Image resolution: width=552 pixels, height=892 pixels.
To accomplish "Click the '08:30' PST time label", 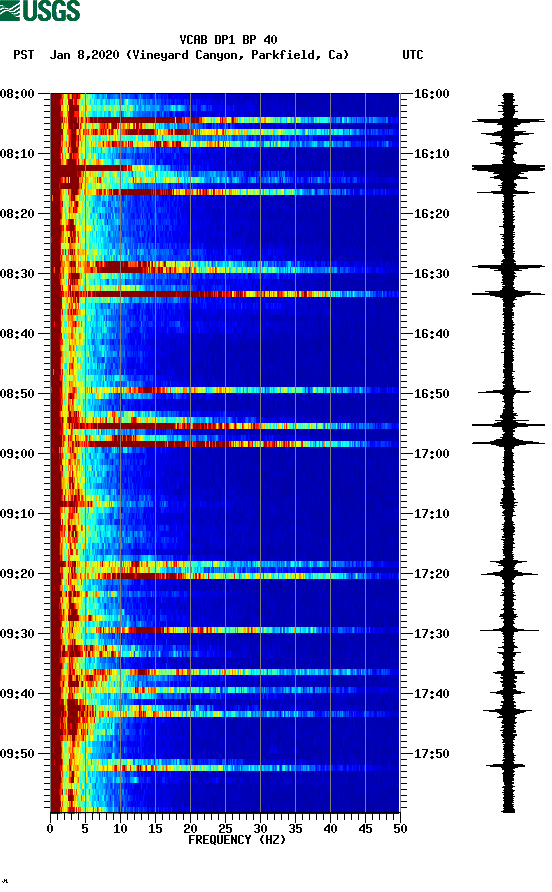I will (17, 274).
